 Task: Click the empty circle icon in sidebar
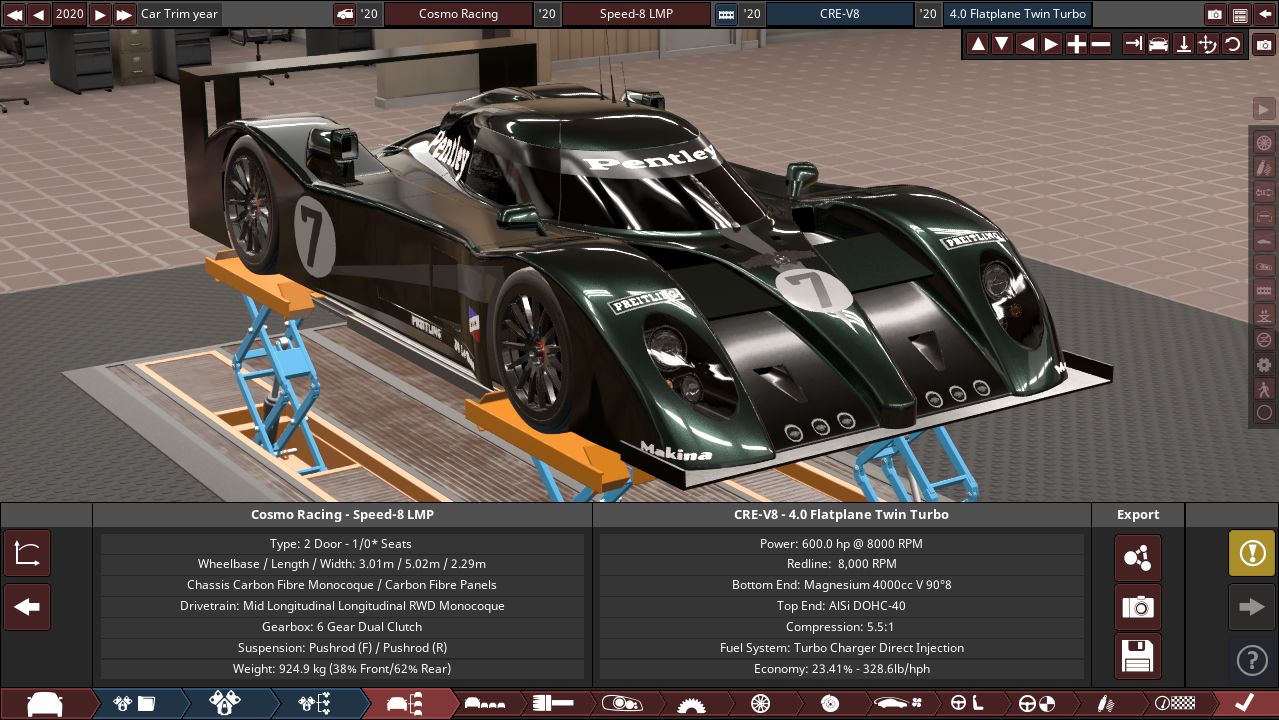(1264, 412)
